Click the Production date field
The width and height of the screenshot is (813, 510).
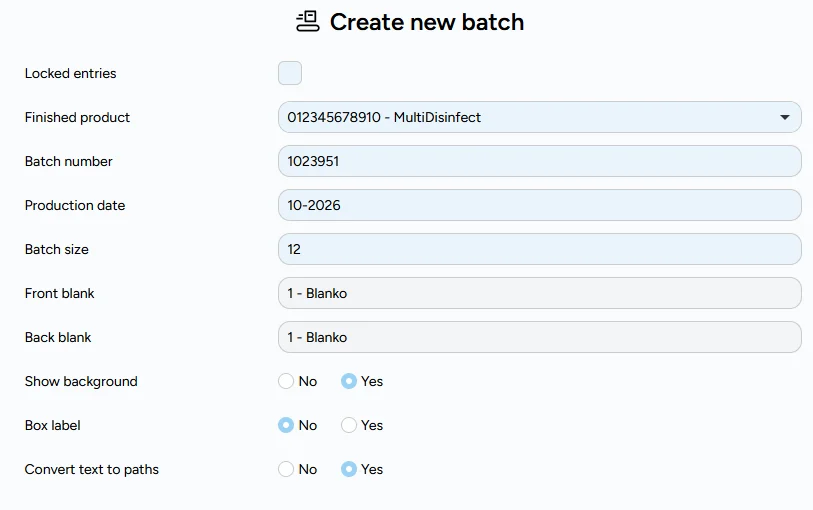point(540,205)
